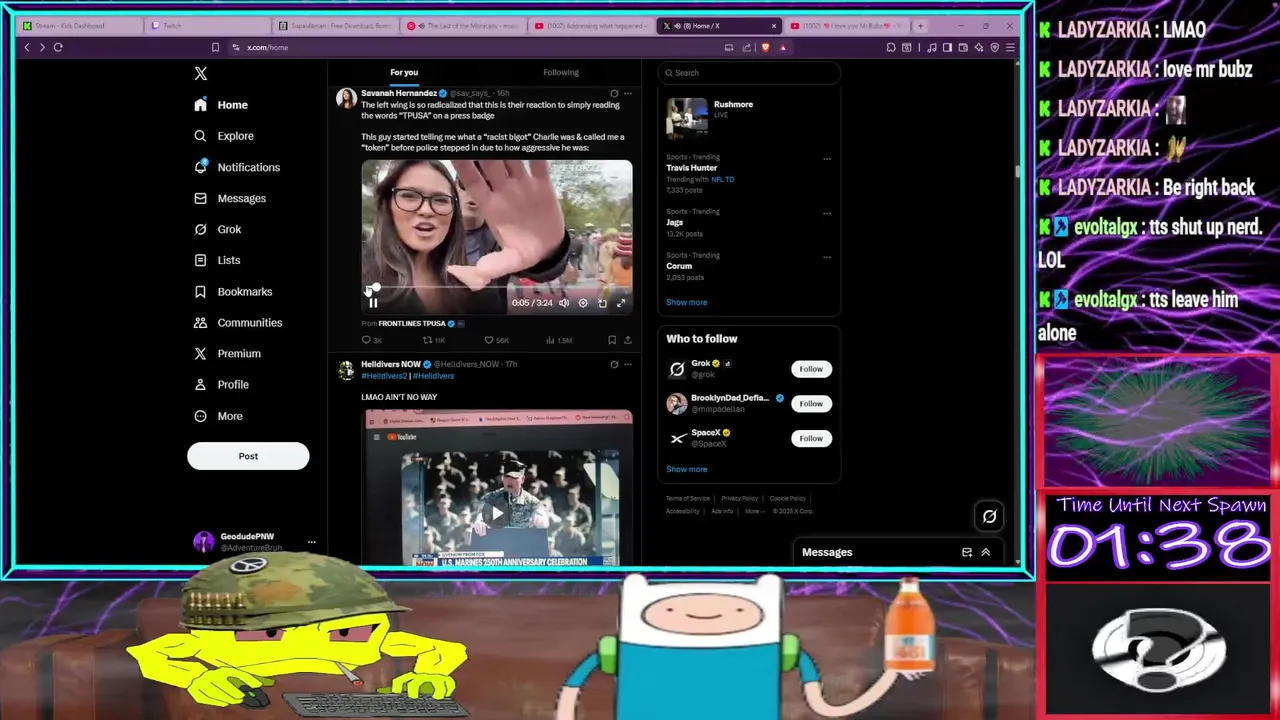Switch to Kick Dashboard browser tab
This screenshot has height=720, width=1280.
click(77, 26)
